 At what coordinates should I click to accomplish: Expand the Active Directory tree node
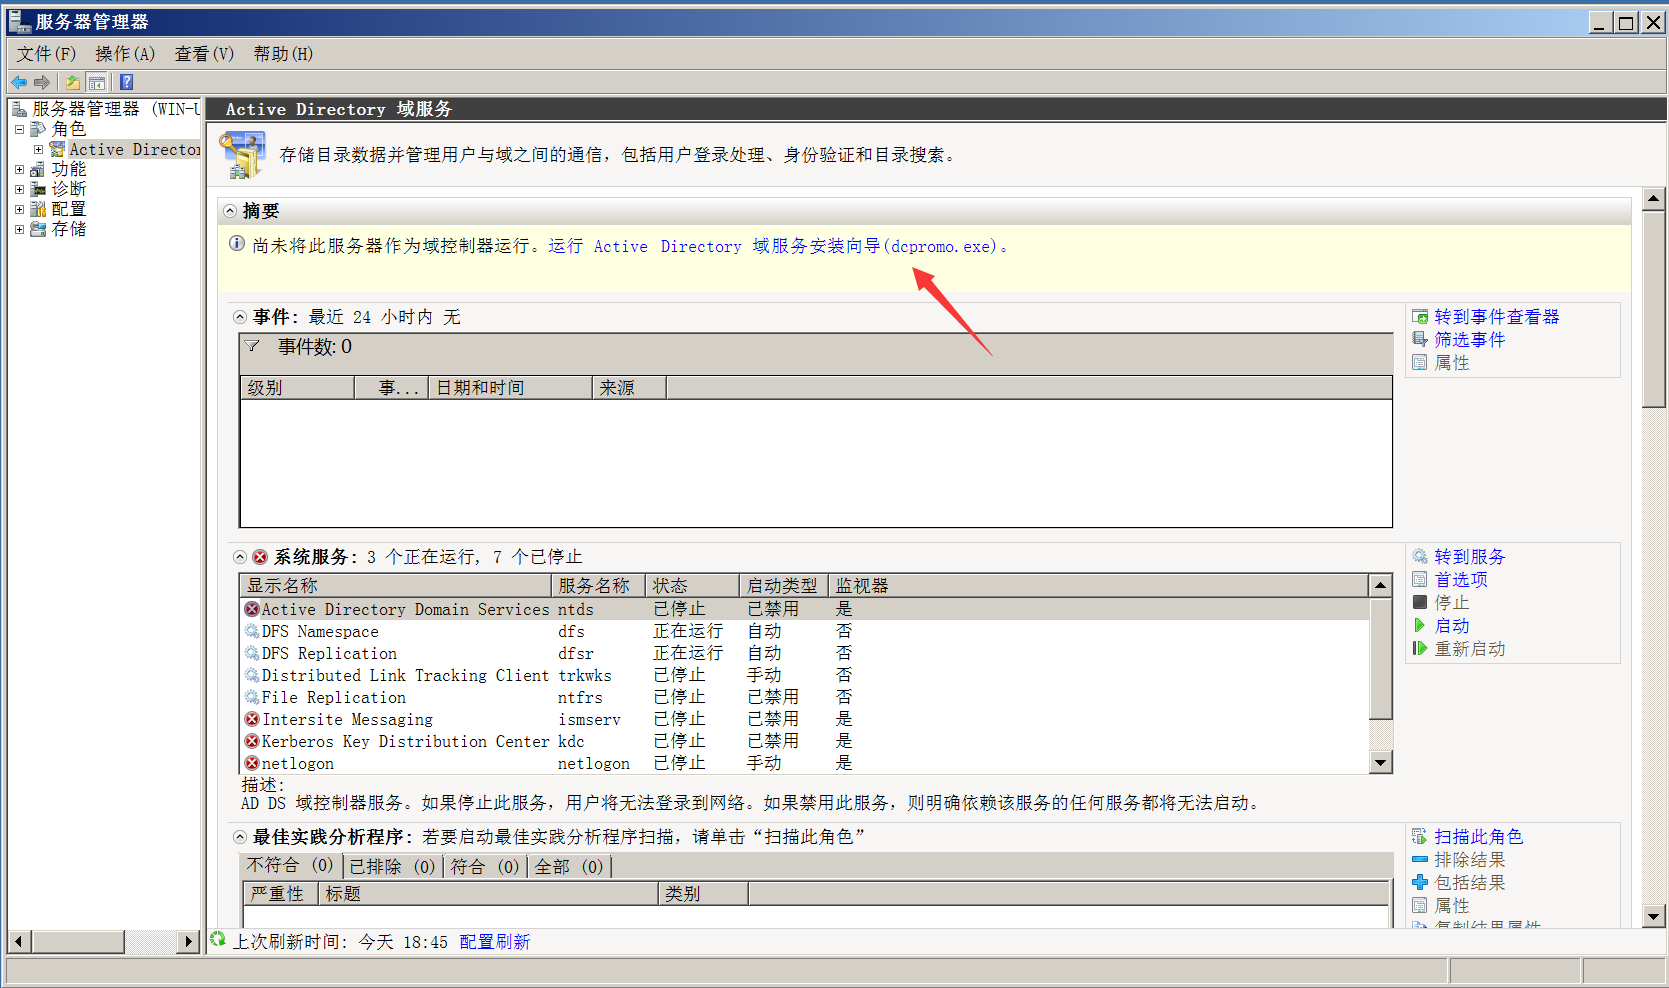(x=39, y=149)
